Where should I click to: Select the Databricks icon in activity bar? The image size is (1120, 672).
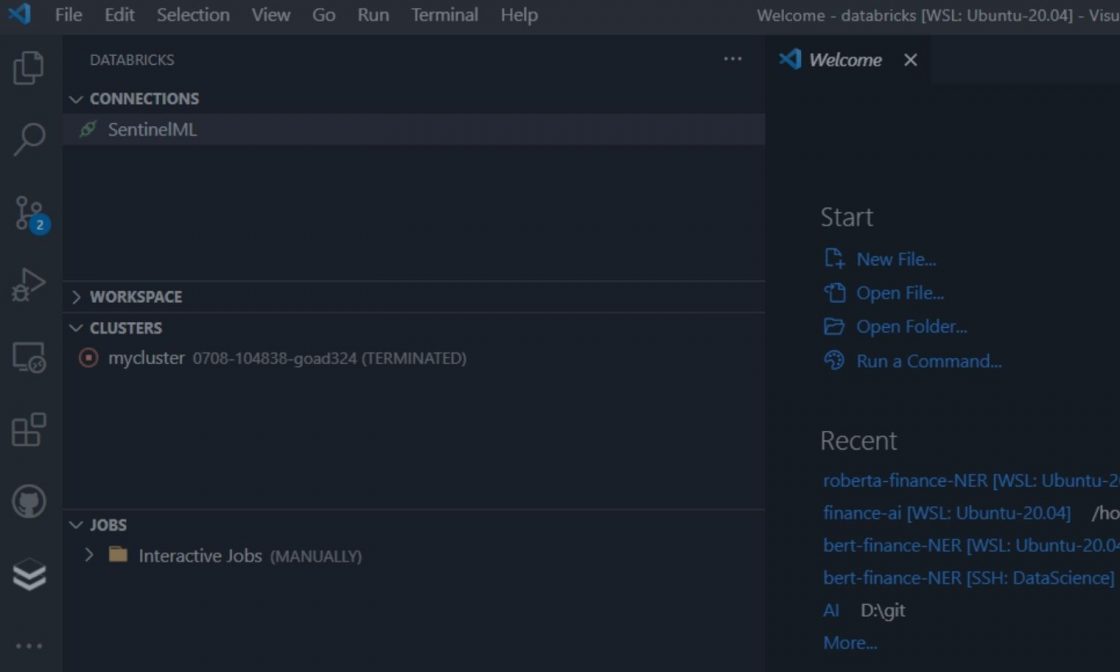tap(29, 575)
